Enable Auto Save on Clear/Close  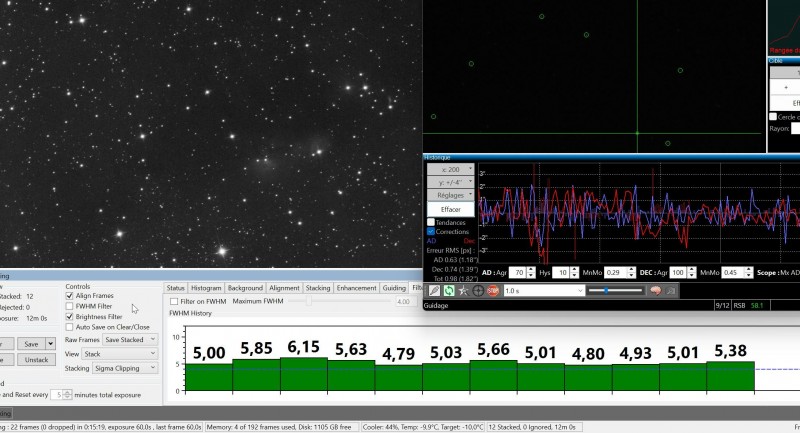point(69,327)
